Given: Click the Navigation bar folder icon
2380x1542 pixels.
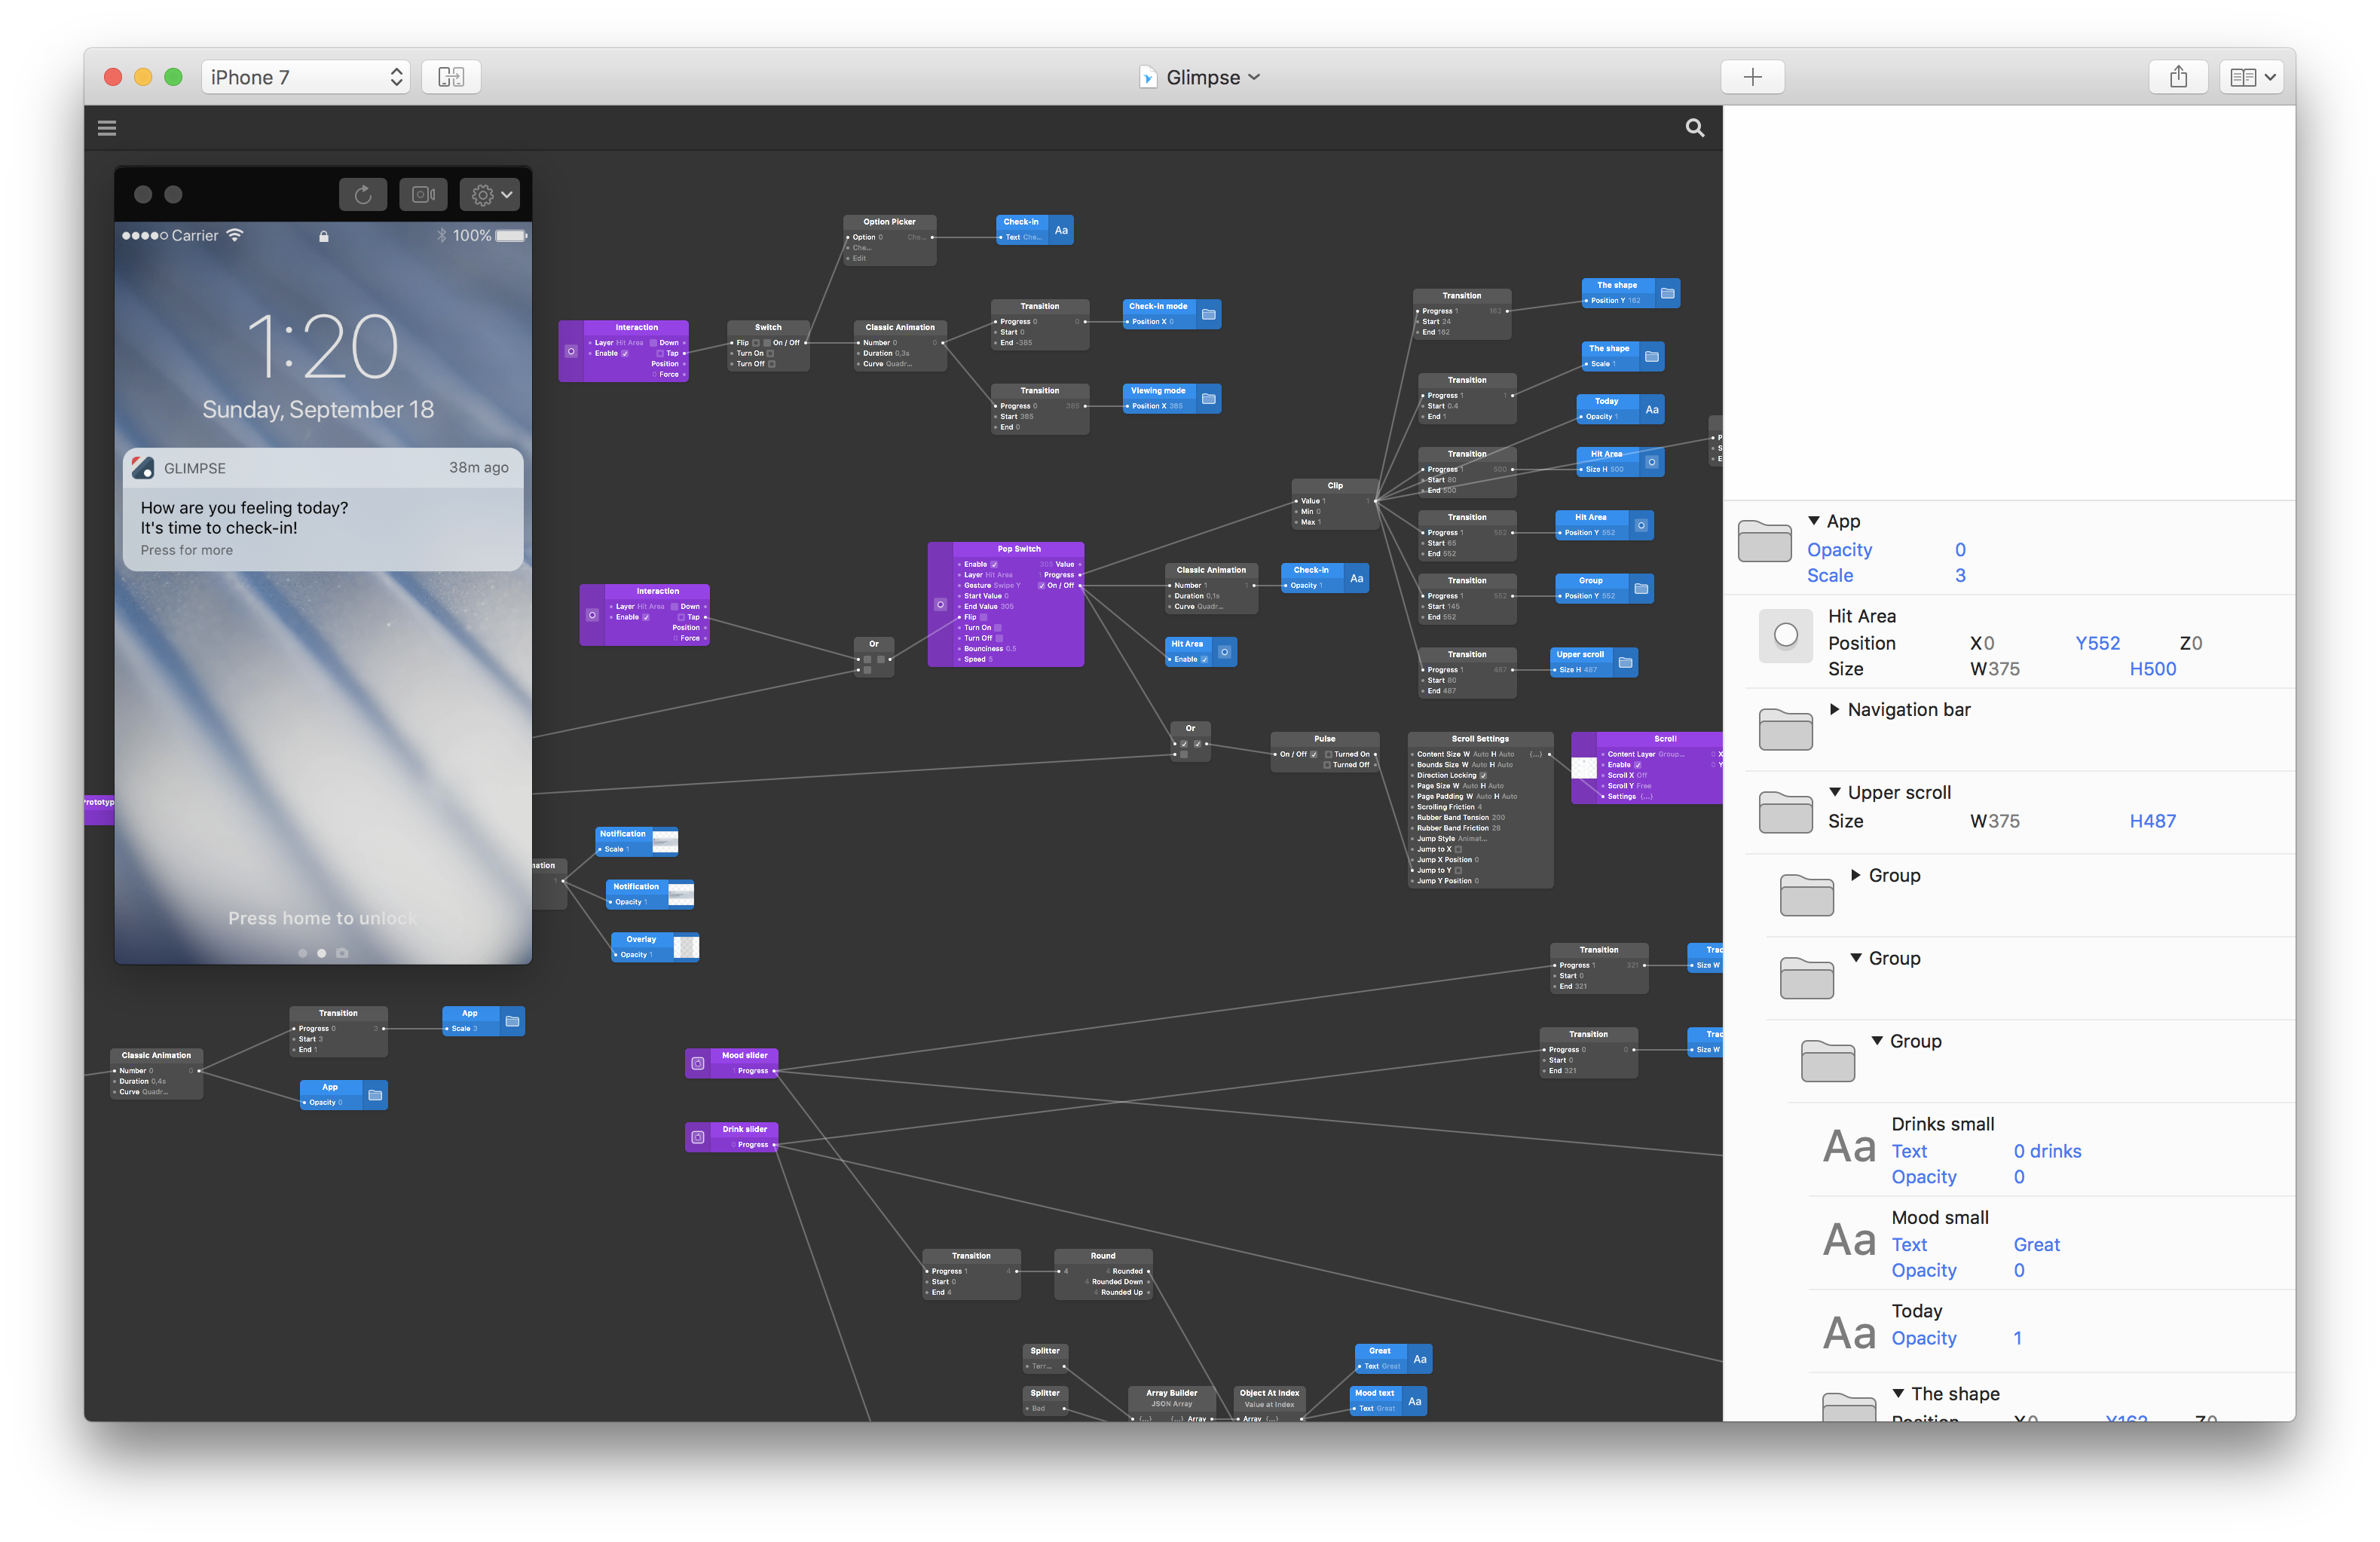Looking at the screenshot, I should 1786,729.
